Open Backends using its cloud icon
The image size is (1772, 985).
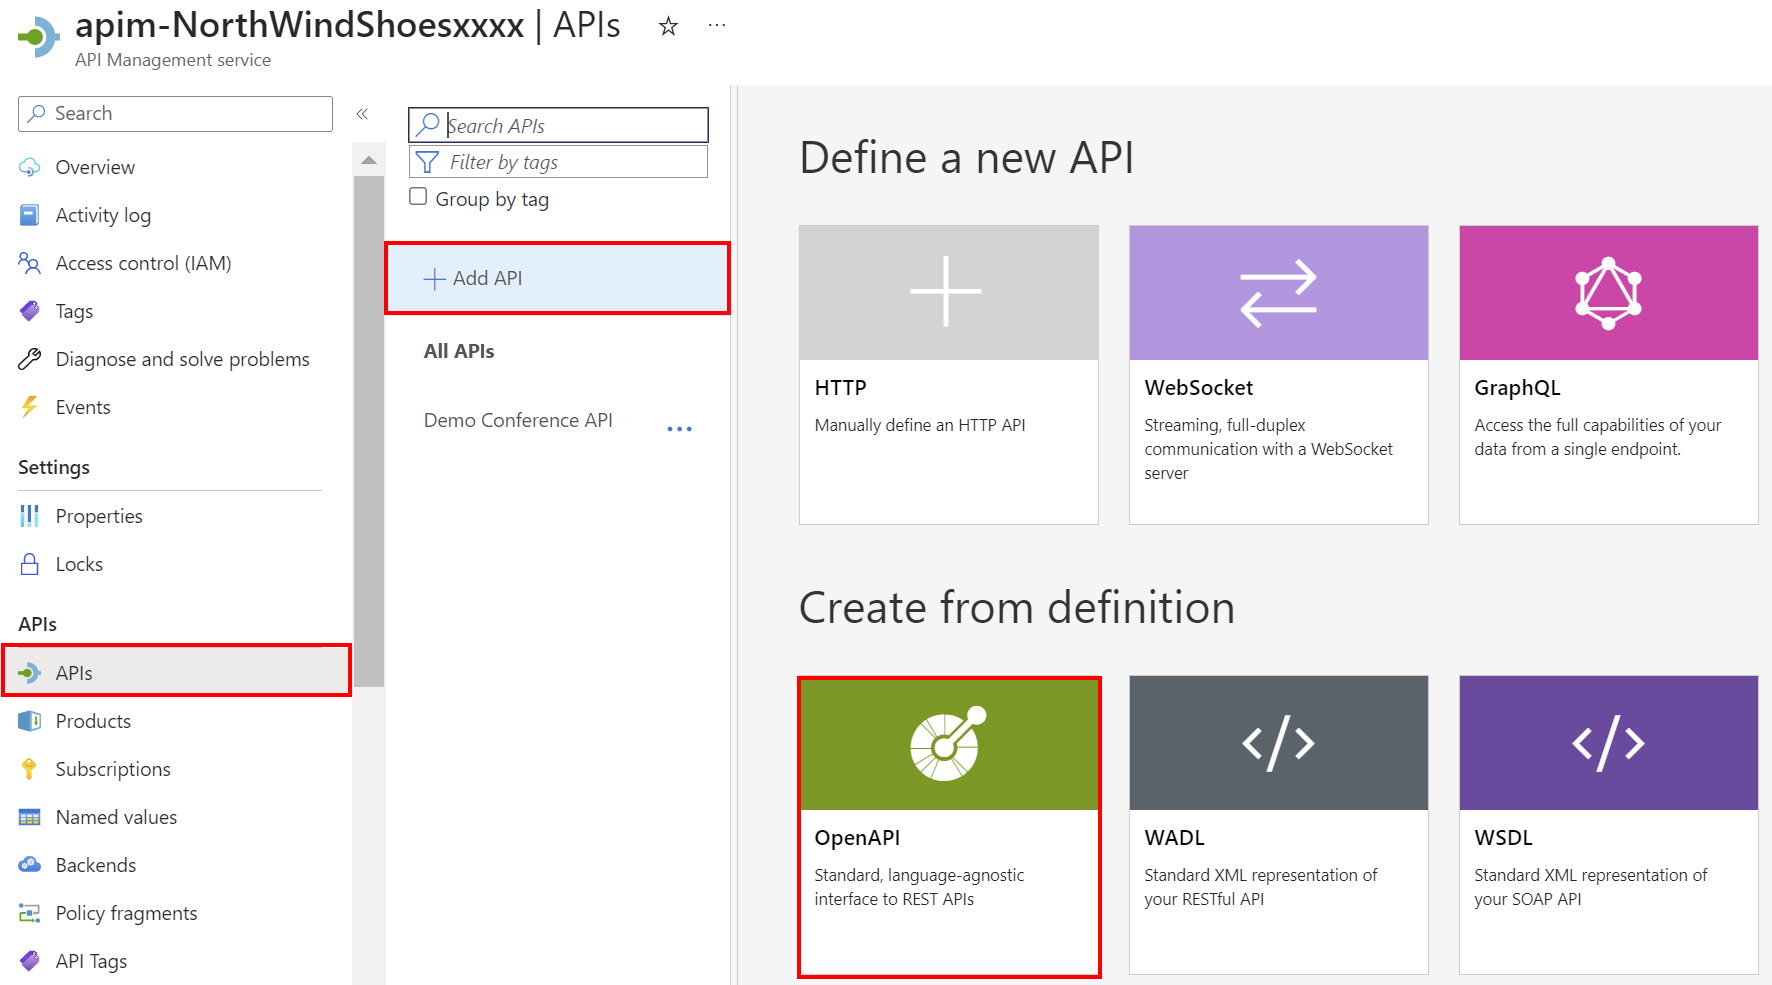pyautogui.click(x=30, y=865)
